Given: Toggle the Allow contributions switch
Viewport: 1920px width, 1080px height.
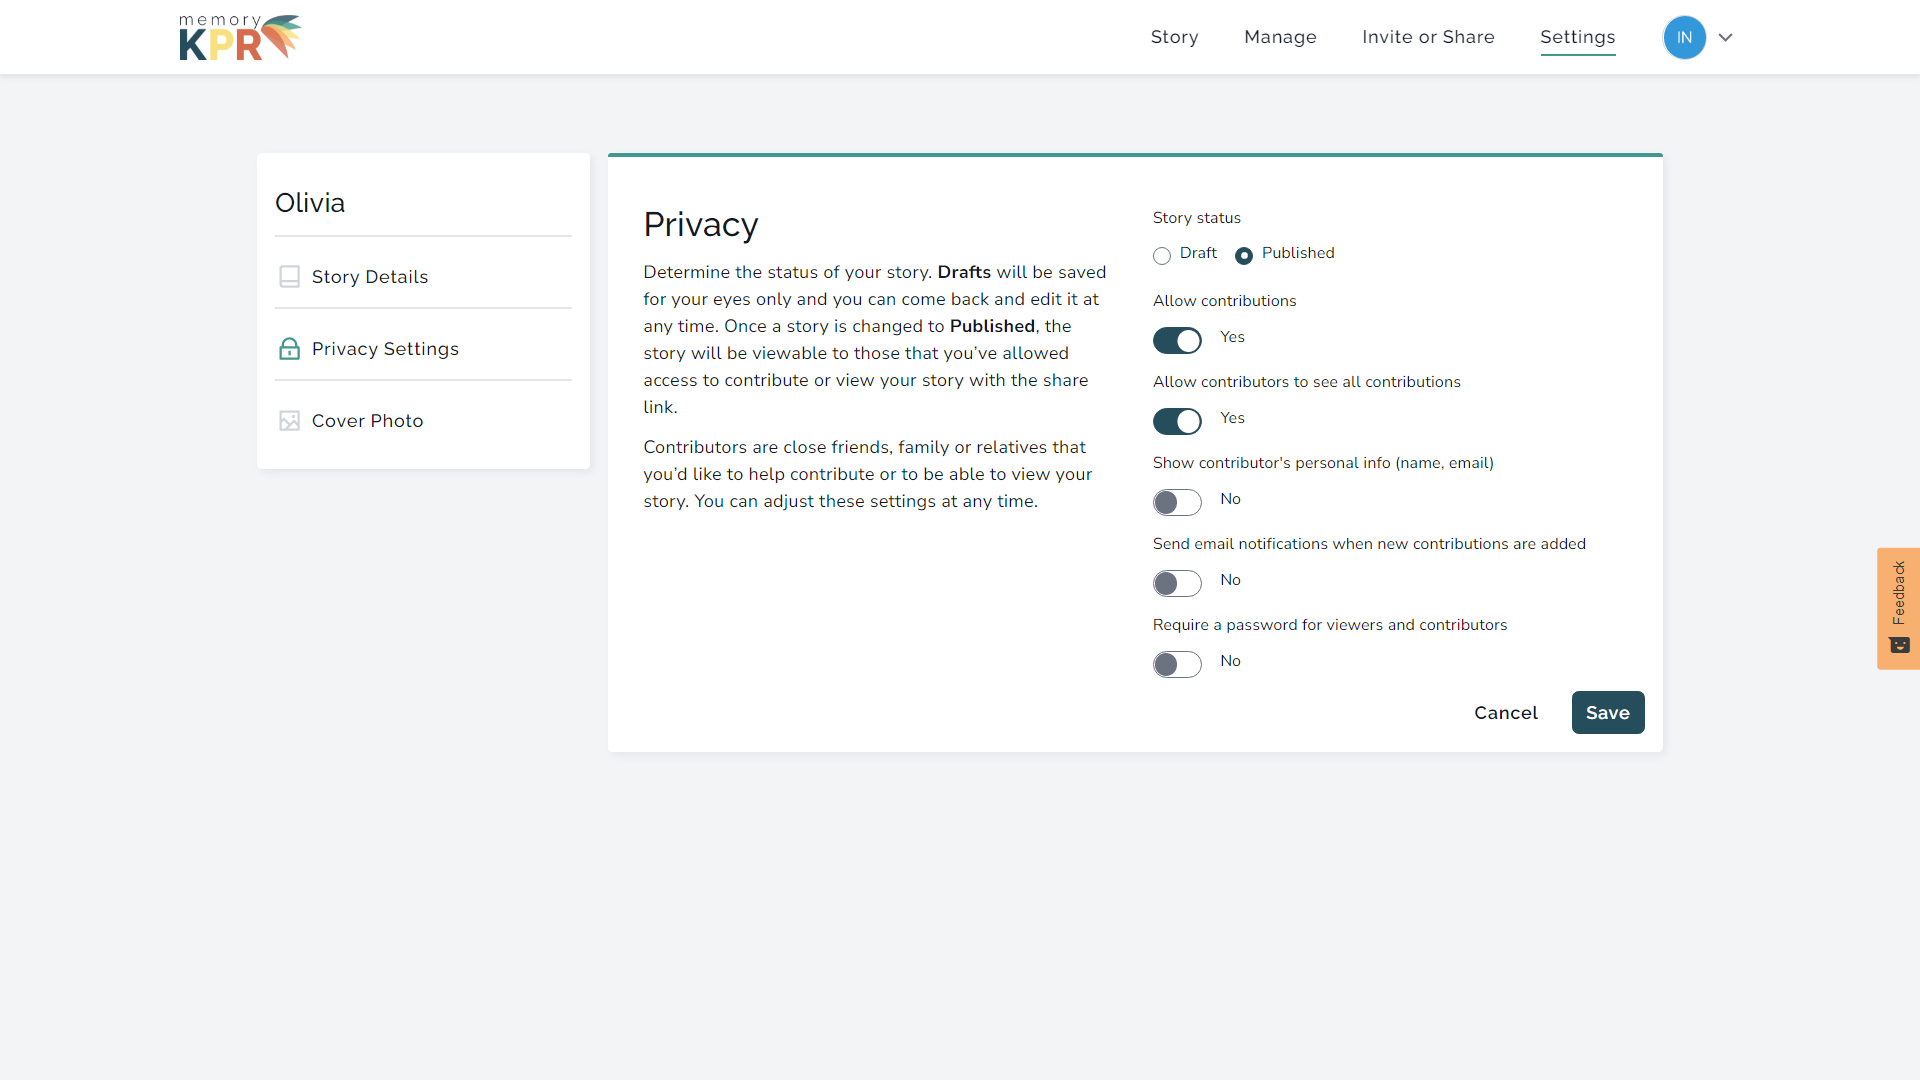Looking at the screenshot, I should [1177, 341].
